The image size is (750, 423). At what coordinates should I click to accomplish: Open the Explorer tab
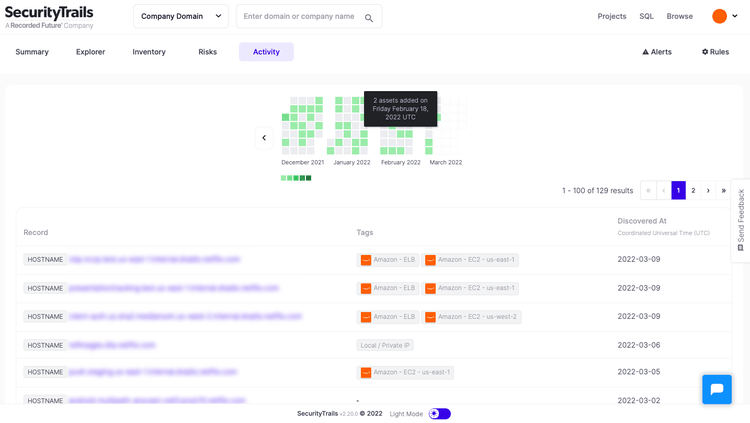(x=90, y=52)
